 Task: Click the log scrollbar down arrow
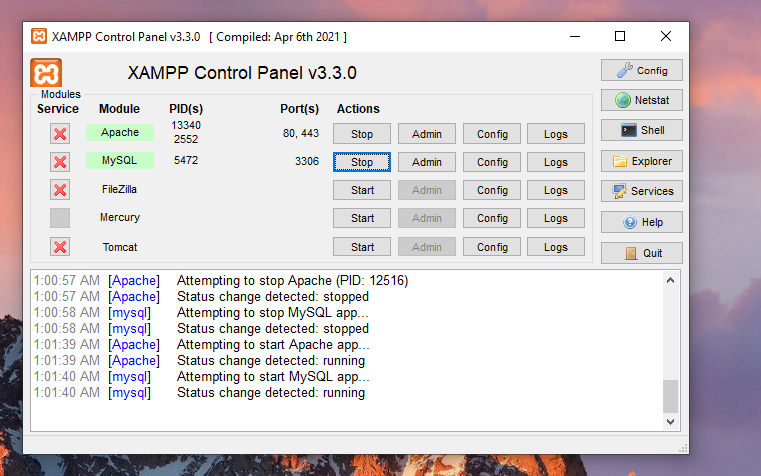[670, 422]
